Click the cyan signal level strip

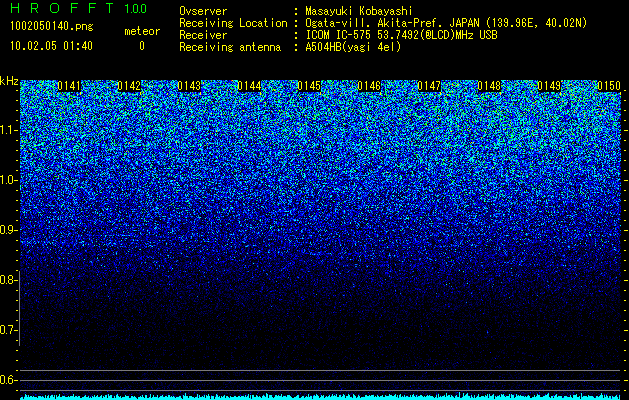(x=321, y=397)
